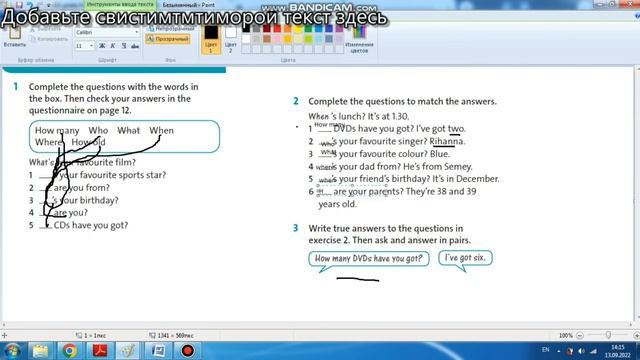Click the Cut (Вырезать) button
This screenshot has width=640, height=360.
point(46,29)
